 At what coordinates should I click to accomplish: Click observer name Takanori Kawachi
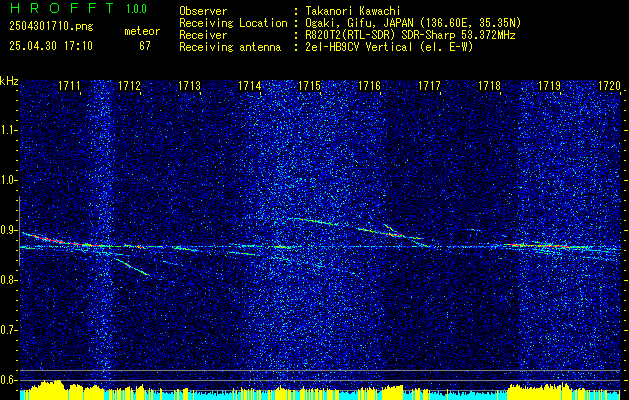[353, 11]
